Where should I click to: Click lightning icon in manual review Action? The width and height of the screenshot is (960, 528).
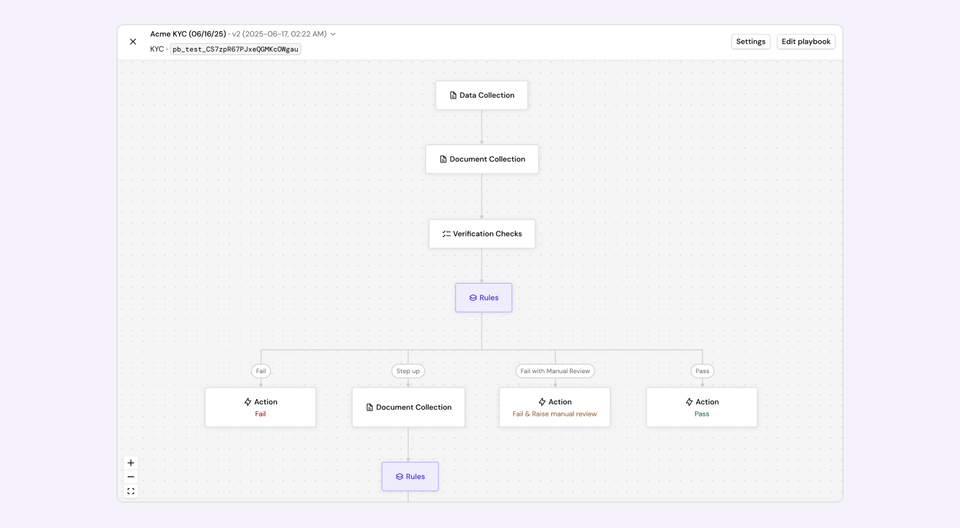542,402
